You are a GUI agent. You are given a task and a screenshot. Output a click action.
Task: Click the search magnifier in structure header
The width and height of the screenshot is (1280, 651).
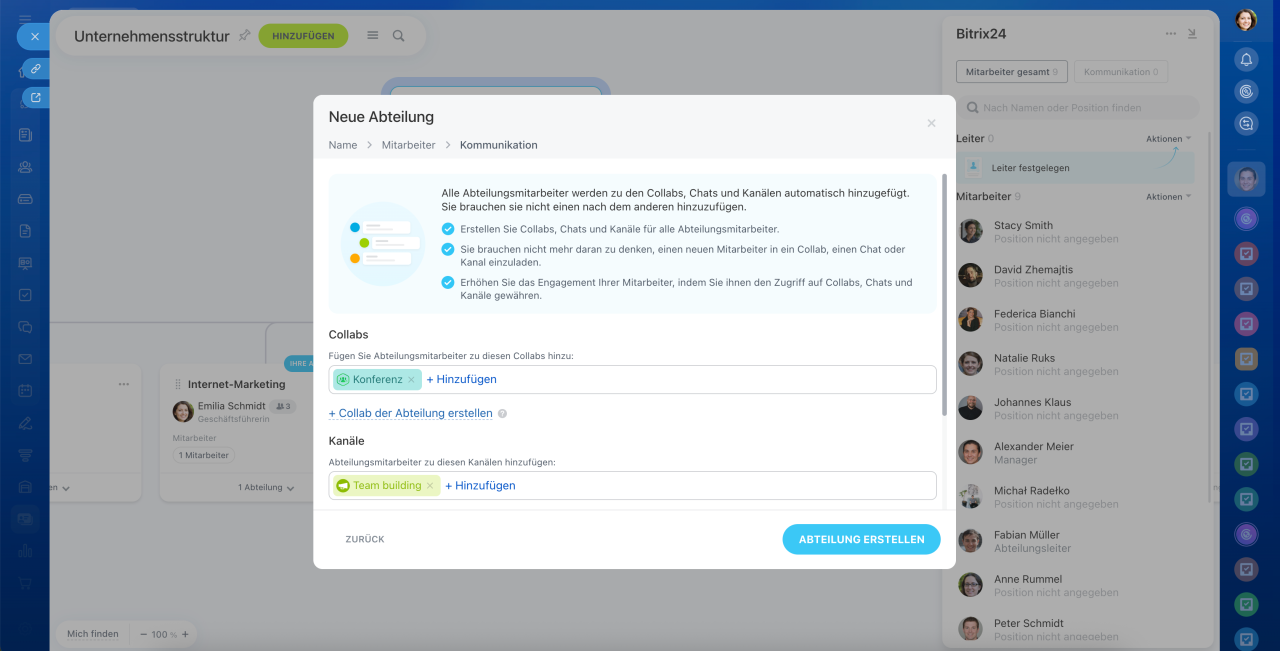[398, 35]
